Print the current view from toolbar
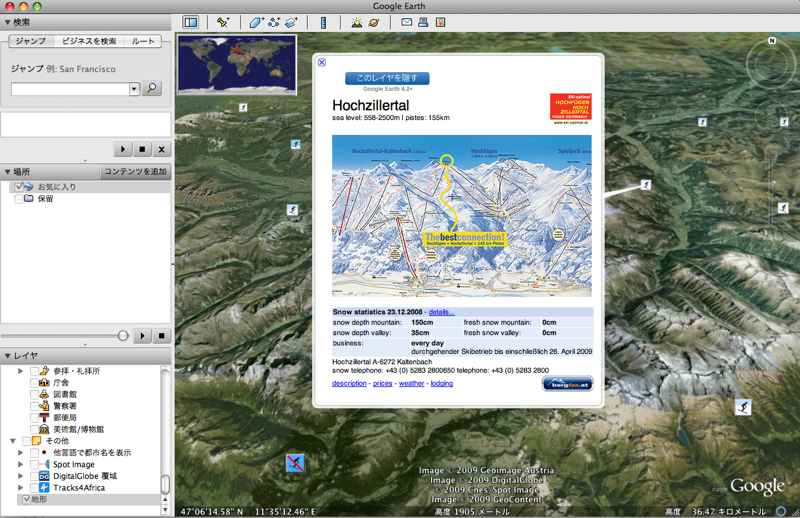 pyautogui.click(x=423, y=22)
